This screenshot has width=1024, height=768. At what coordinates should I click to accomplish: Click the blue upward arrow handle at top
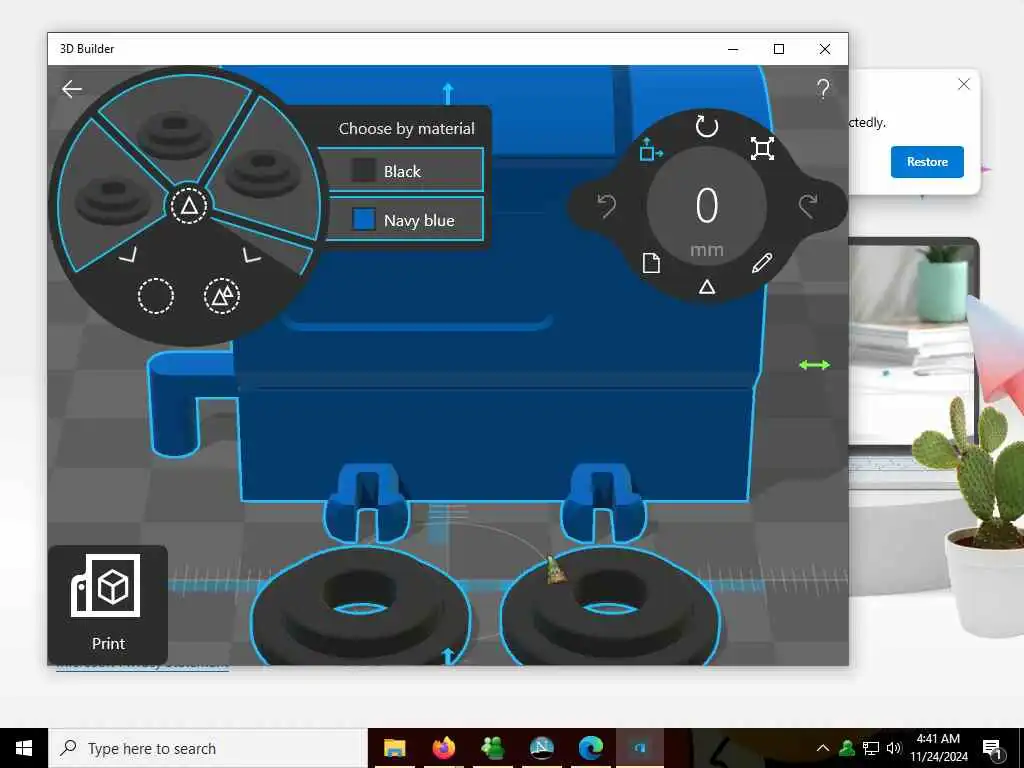[x=448, y=93]
